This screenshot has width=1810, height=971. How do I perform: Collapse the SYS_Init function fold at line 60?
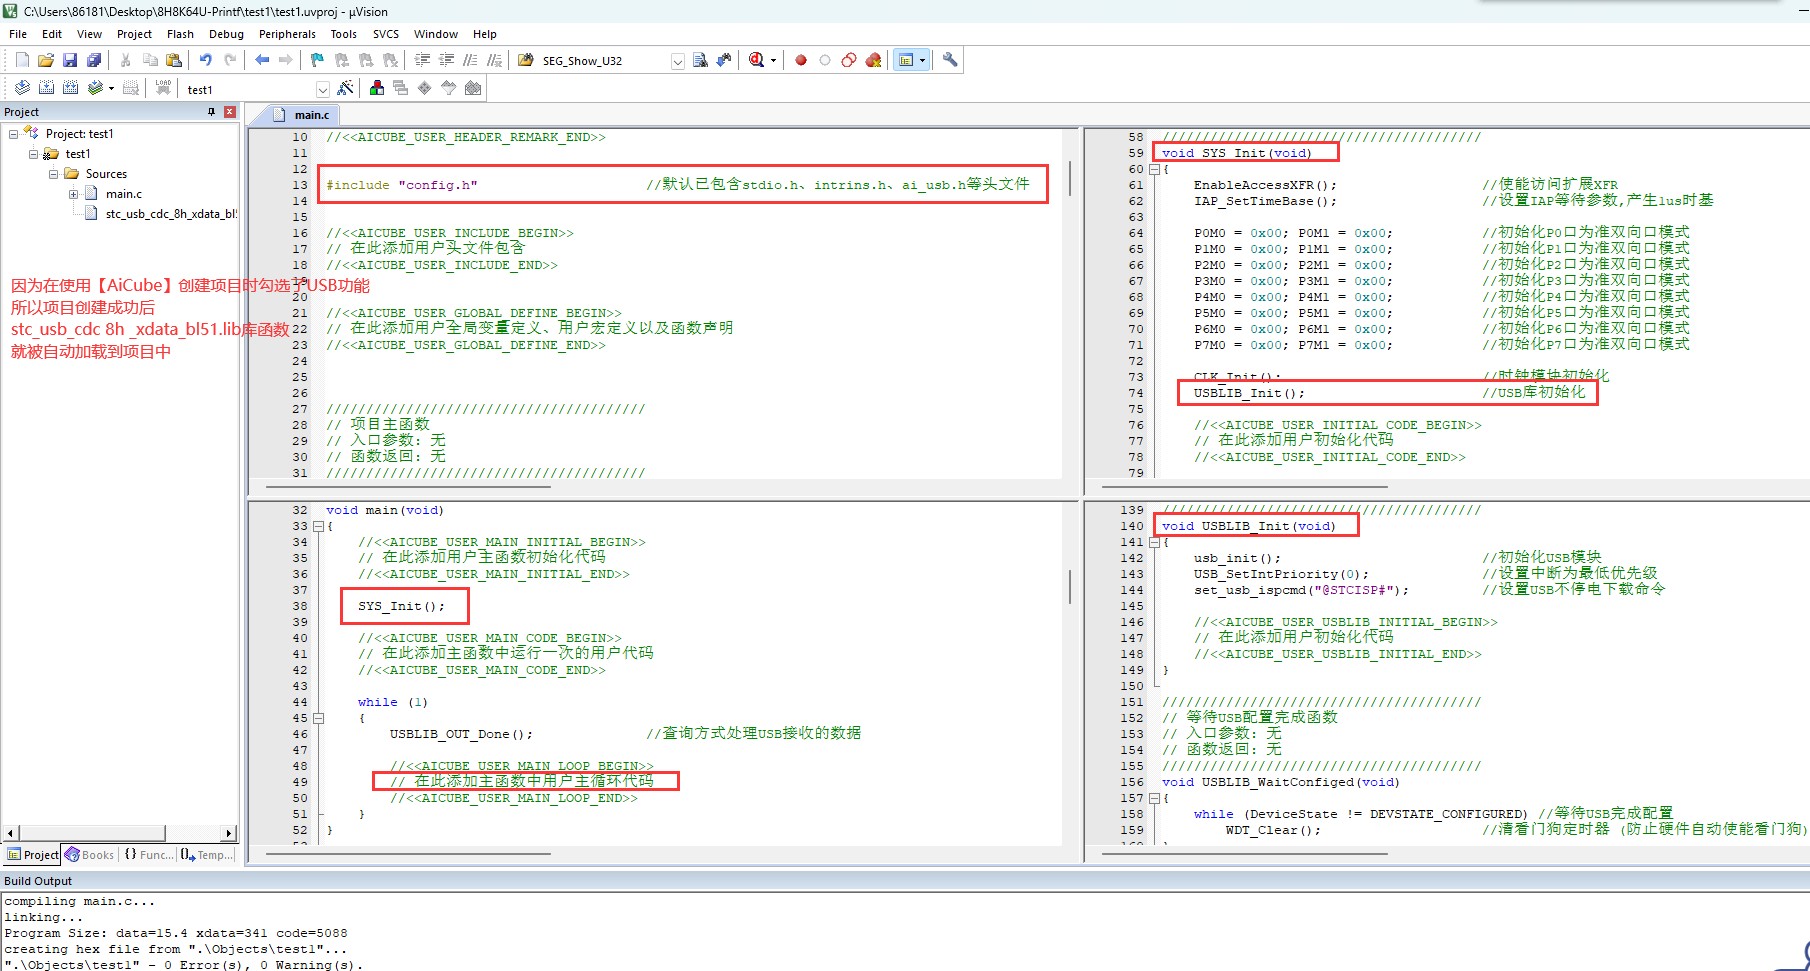1154,169
